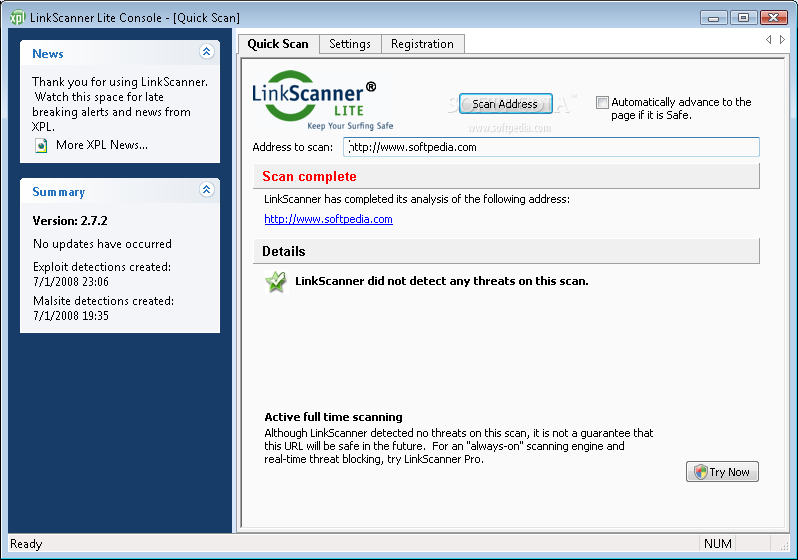Click the 'Ready' status bar text

pos(26,544)
